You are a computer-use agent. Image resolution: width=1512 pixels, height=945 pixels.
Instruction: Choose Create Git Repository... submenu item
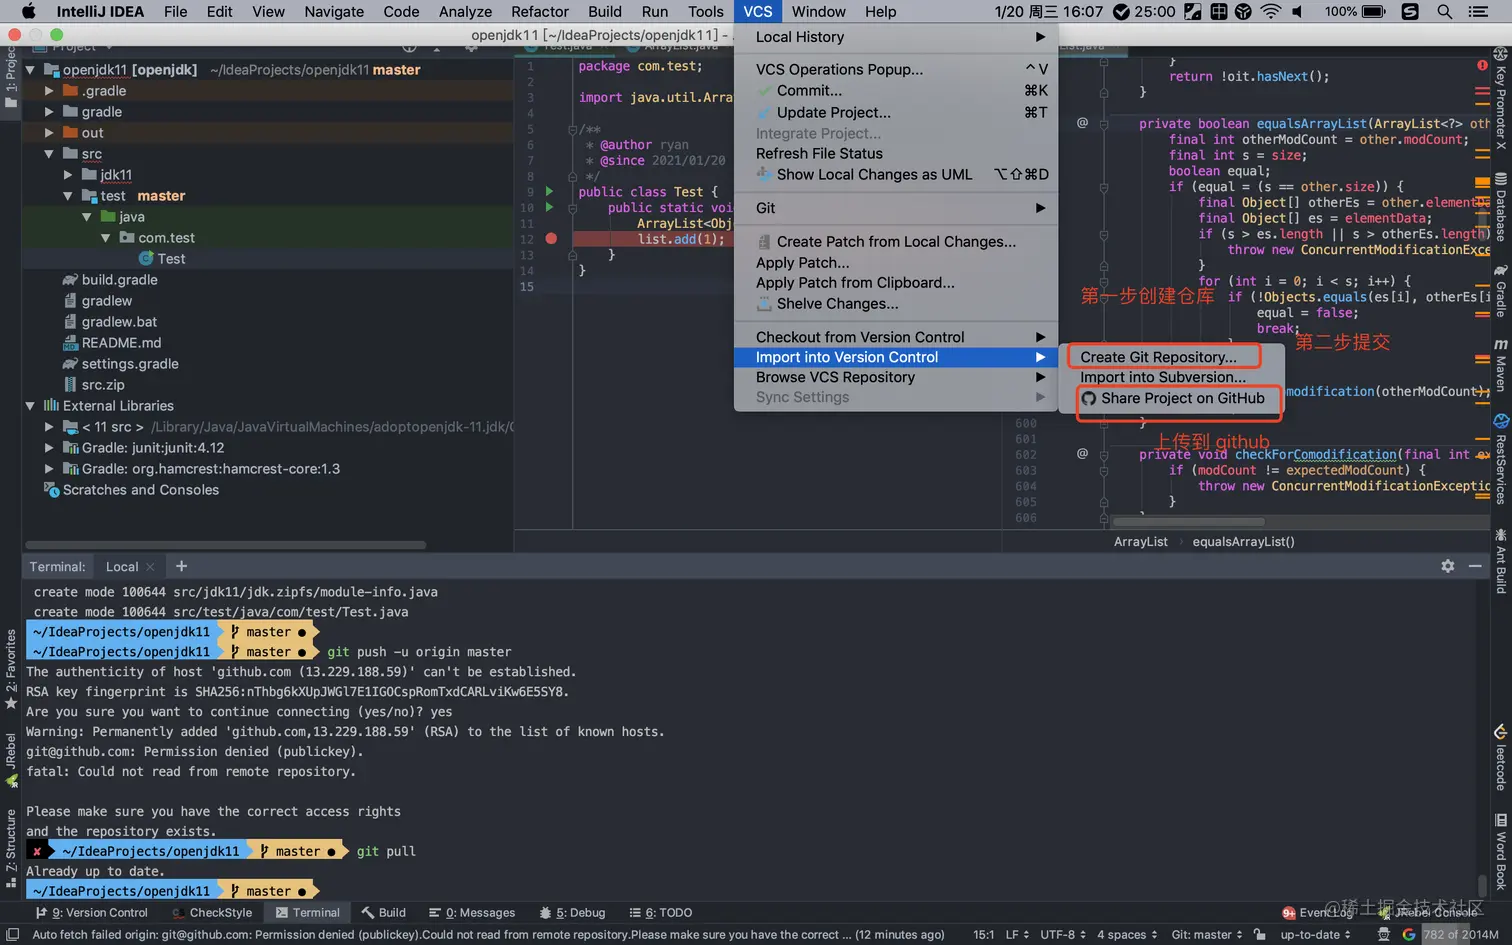point(1158,357)
